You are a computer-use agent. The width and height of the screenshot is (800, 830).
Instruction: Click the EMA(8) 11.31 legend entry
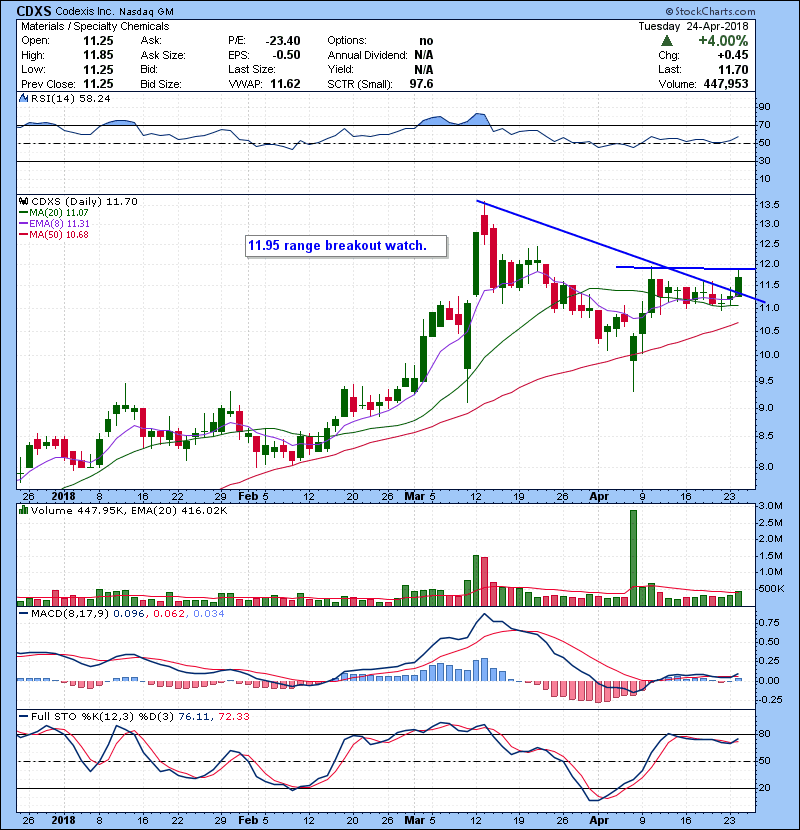tap(54, 223)
